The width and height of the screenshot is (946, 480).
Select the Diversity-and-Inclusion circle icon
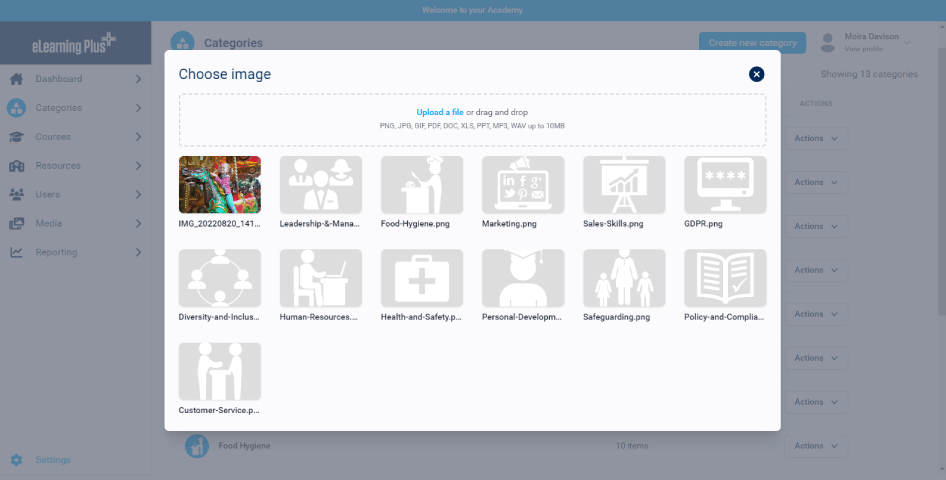pos(220,278)
